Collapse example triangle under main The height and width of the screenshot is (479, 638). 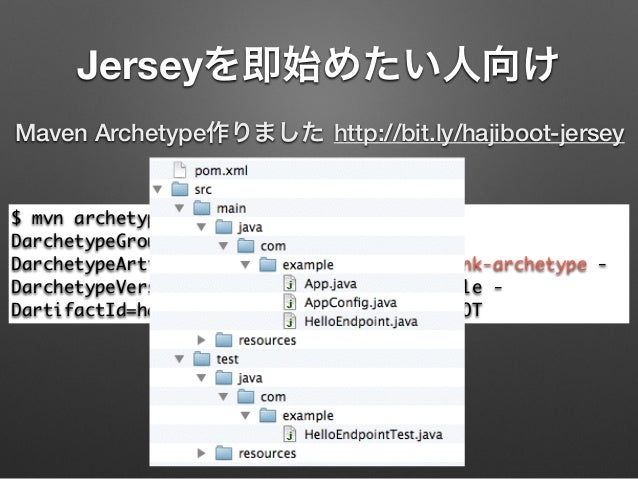click(x=245, y=265)
